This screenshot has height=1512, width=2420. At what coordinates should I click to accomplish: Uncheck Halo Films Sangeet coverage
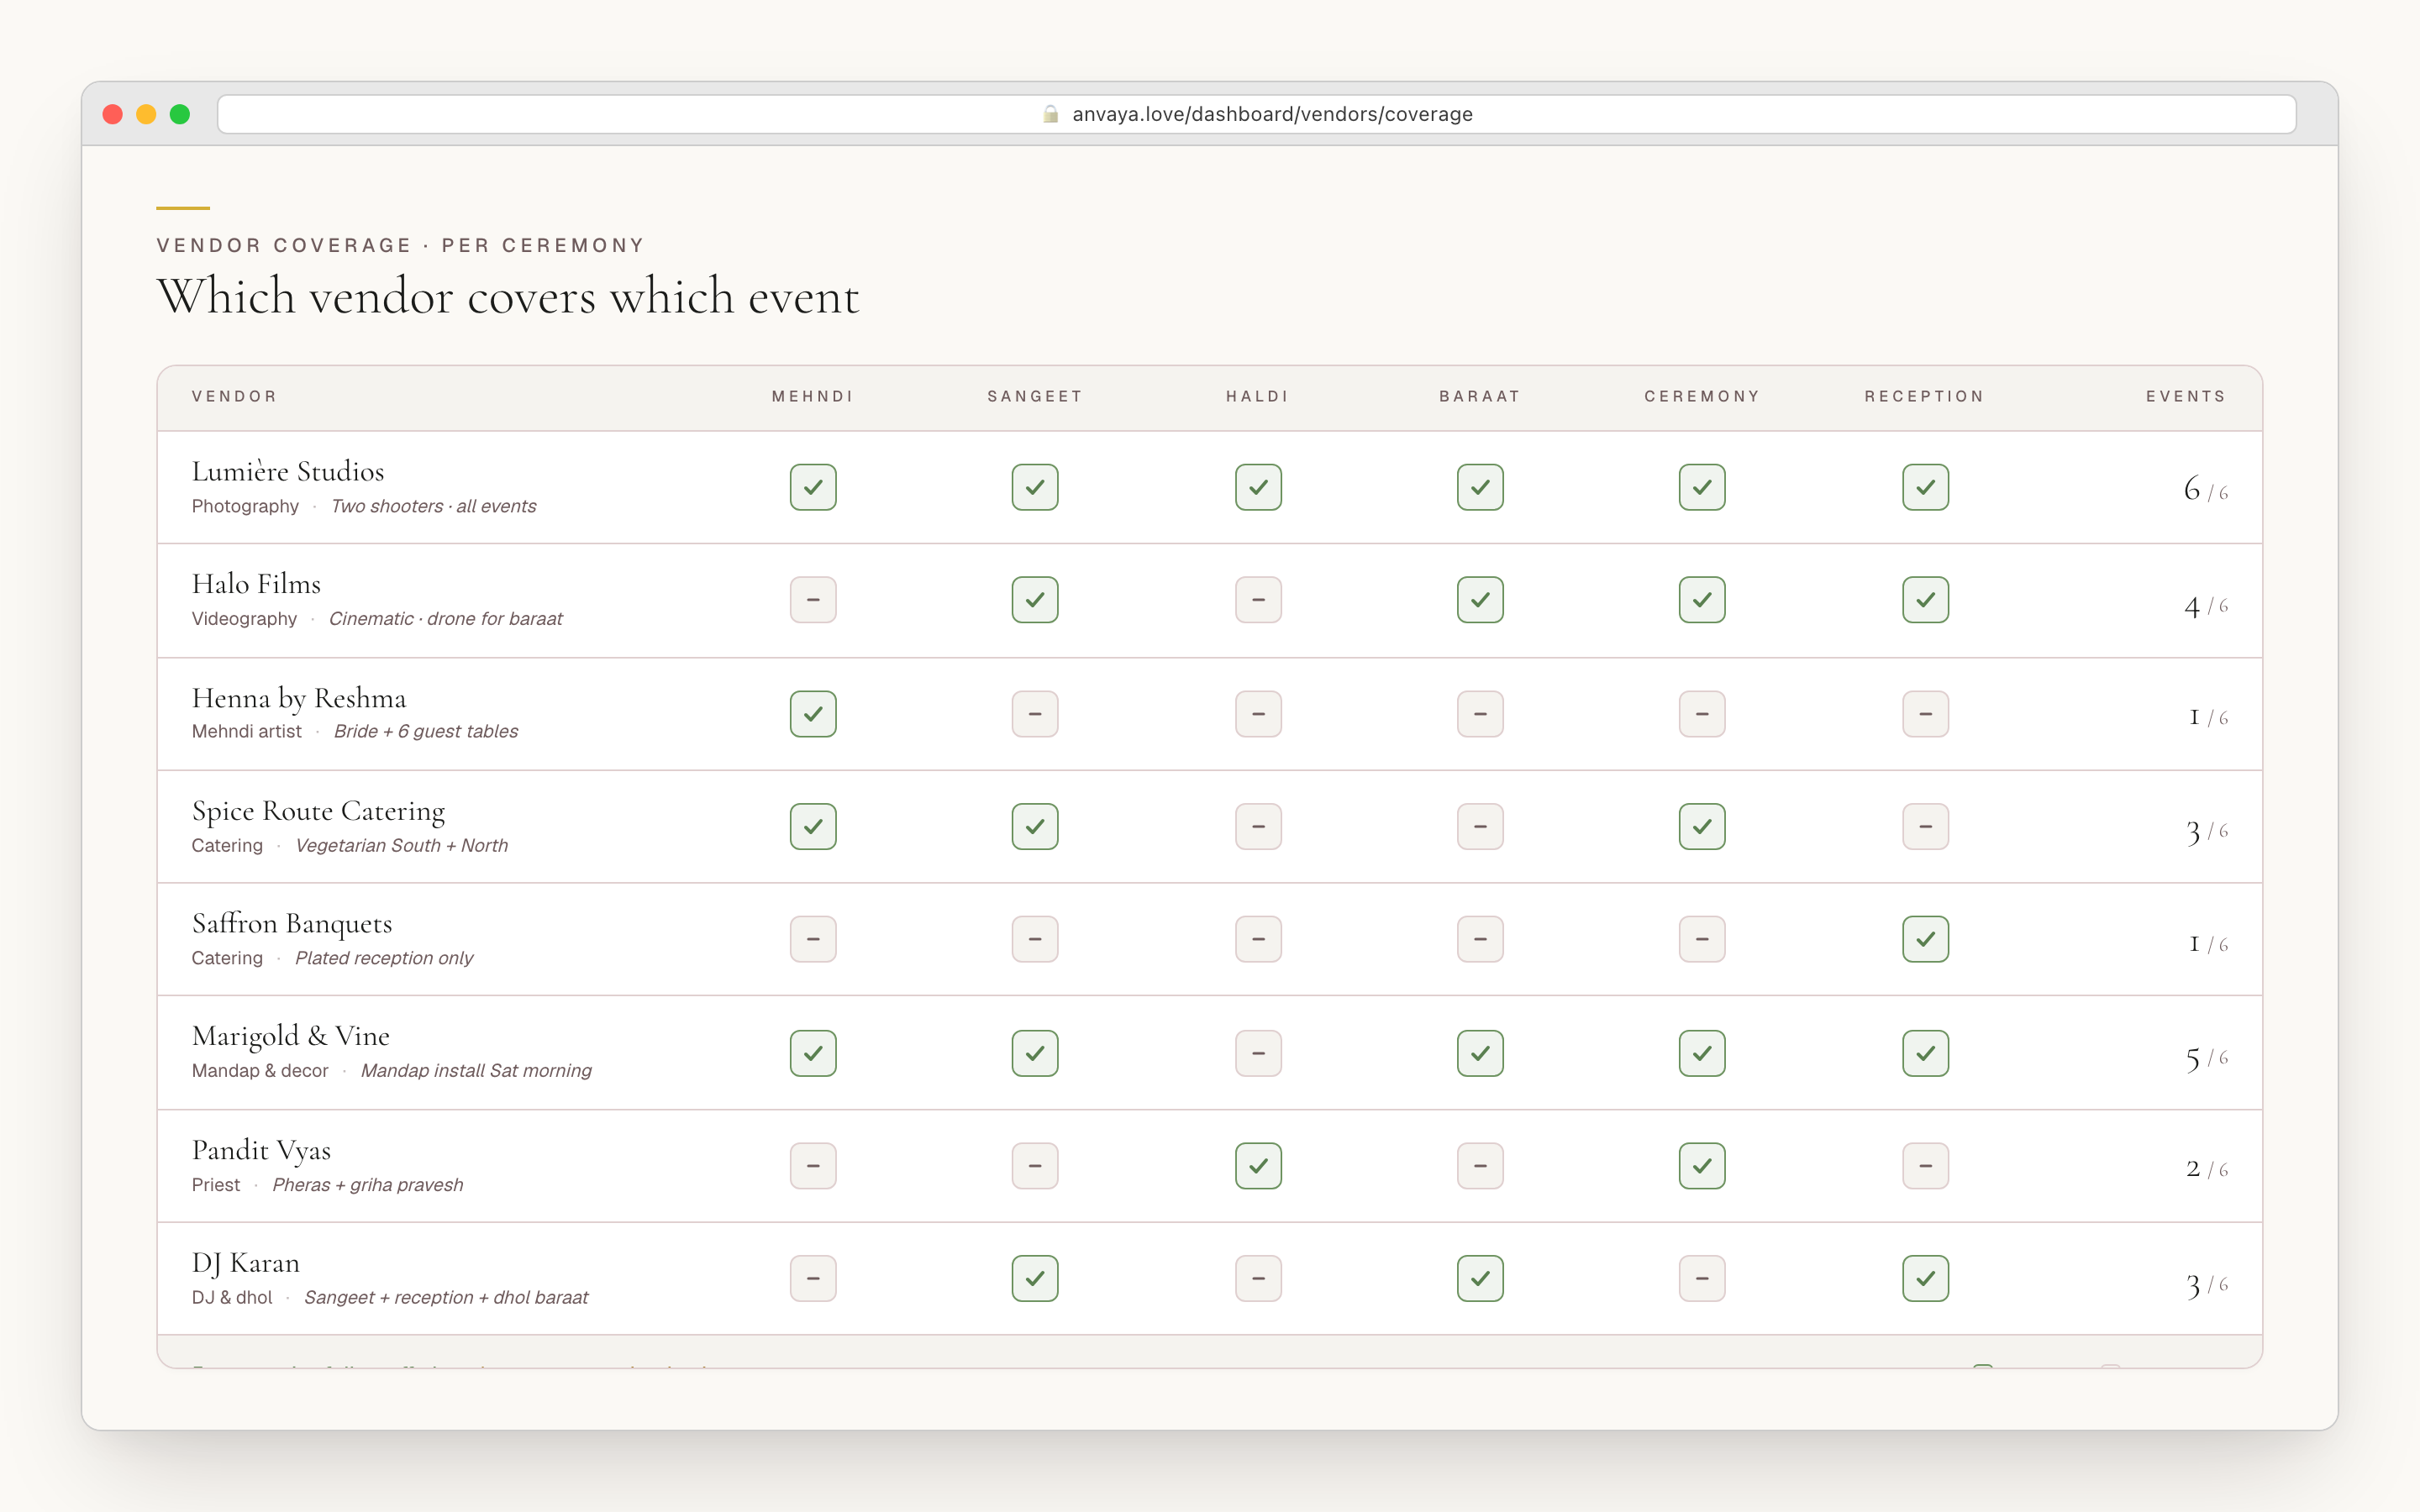(x=1035, y=600)
